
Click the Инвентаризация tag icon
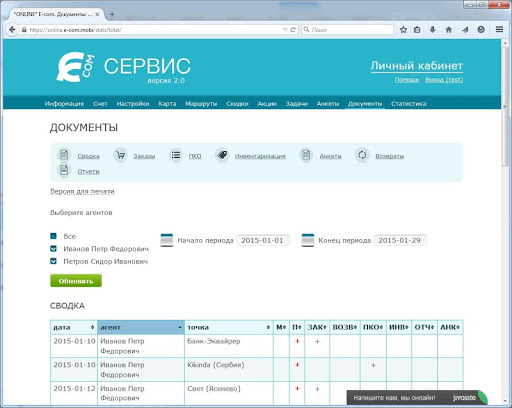(222, 155)
